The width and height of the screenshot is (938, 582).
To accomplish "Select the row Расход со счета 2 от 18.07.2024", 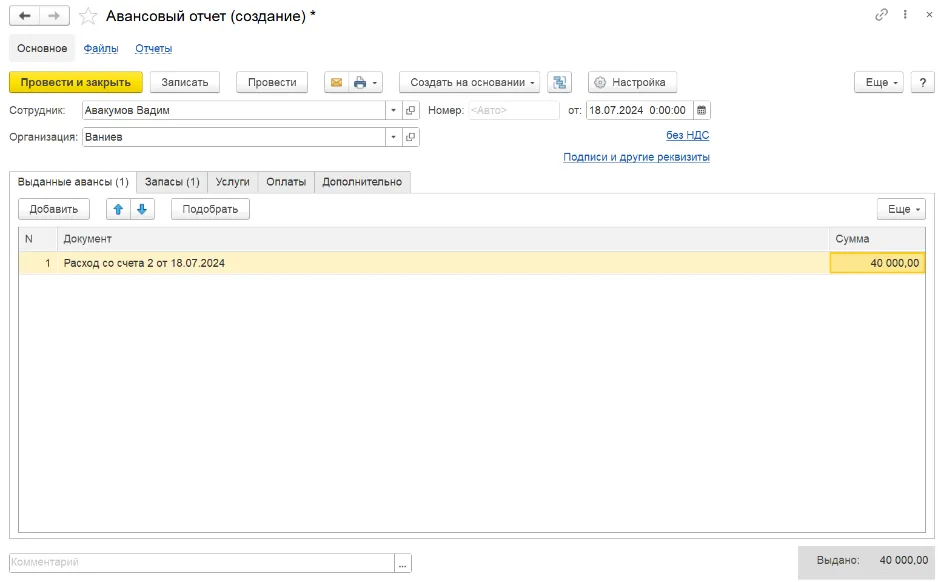I will pyautogui.click(x=472, y=263).
